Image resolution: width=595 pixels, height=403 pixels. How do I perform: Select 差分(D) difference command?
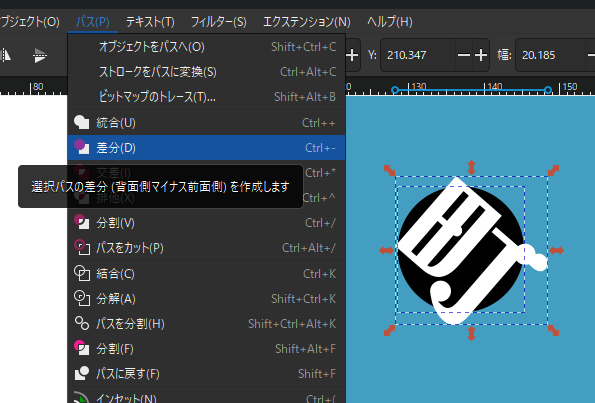pyautogui.click(x=206, y=148)
